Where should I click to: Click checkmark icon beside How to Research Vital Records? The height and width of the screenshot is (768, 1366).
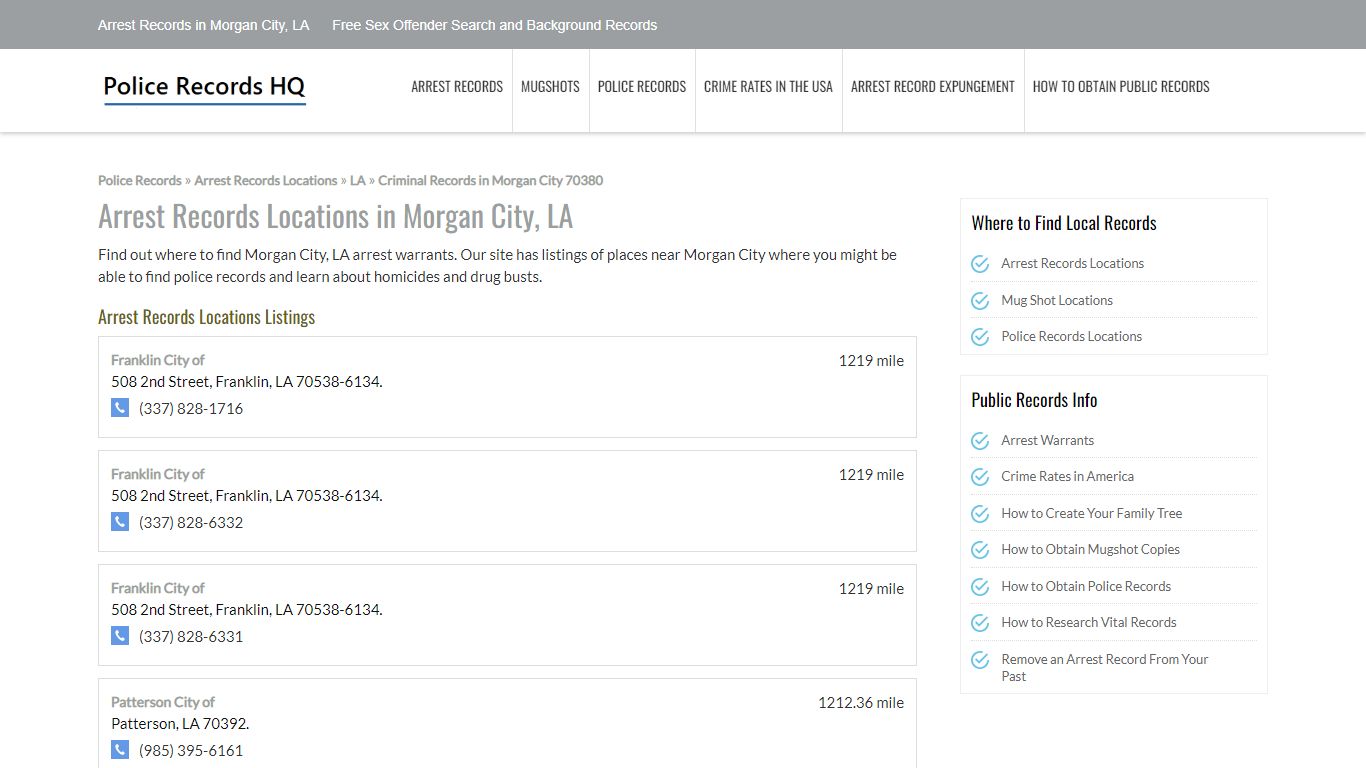980,623
